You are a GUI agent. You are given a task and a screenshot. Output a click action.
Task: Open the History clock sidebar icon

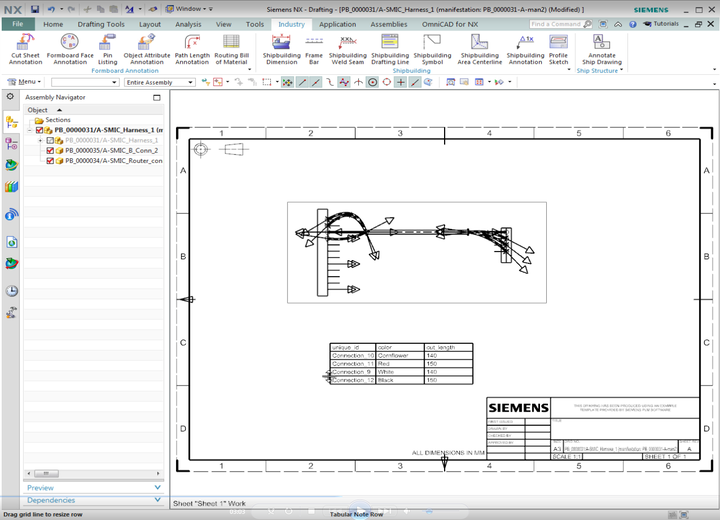pyautogui.click(x=11, y=291)
